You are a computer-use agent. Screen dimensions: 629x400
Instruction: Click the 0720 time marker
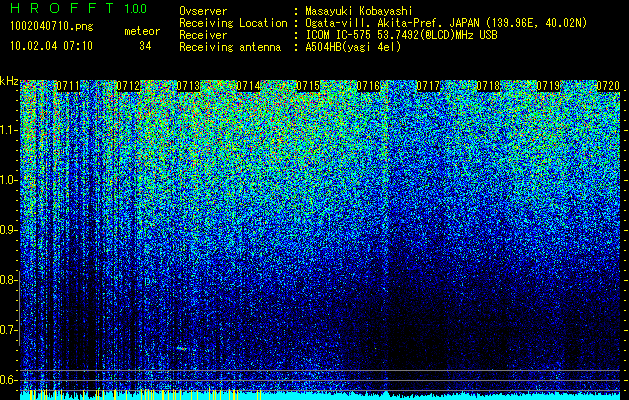point(608,86)
